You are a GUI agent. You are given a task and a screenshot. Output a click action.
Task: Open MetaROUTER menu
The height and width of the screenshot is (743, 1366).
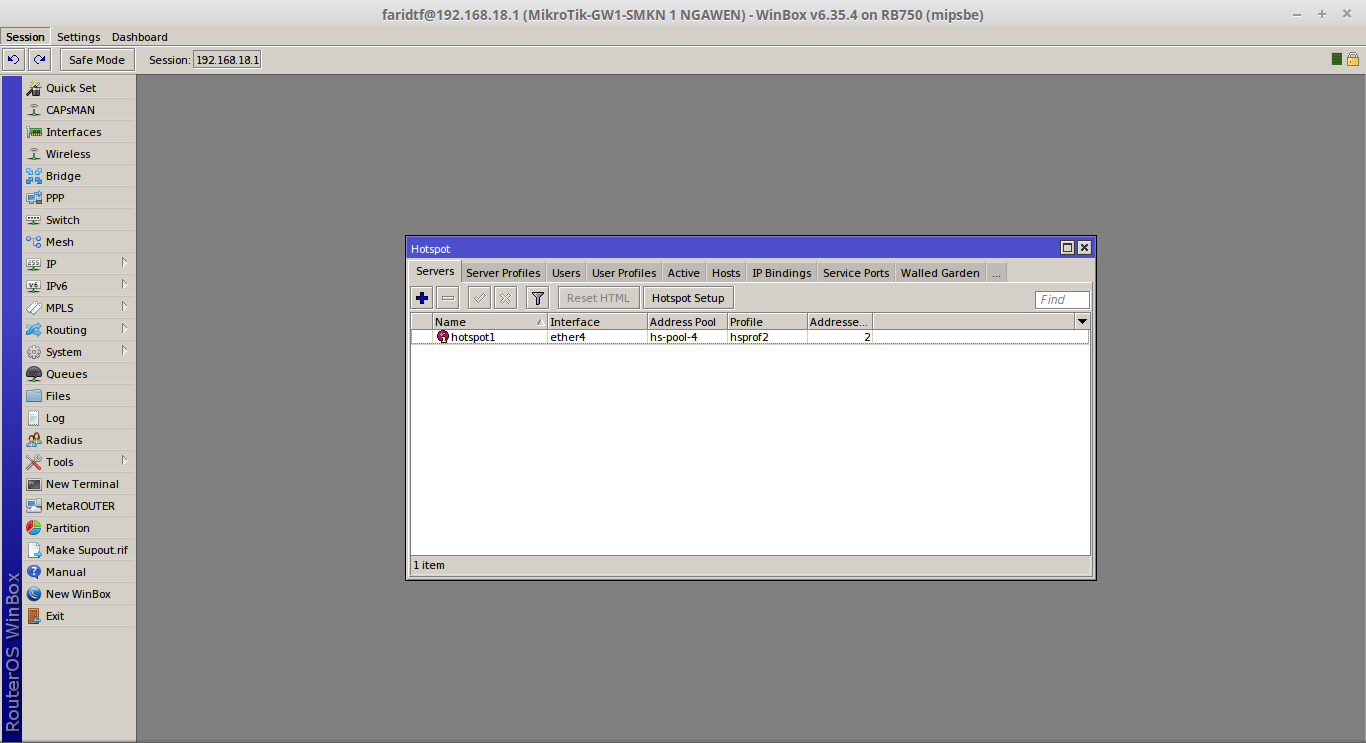(x=78, y=506)
